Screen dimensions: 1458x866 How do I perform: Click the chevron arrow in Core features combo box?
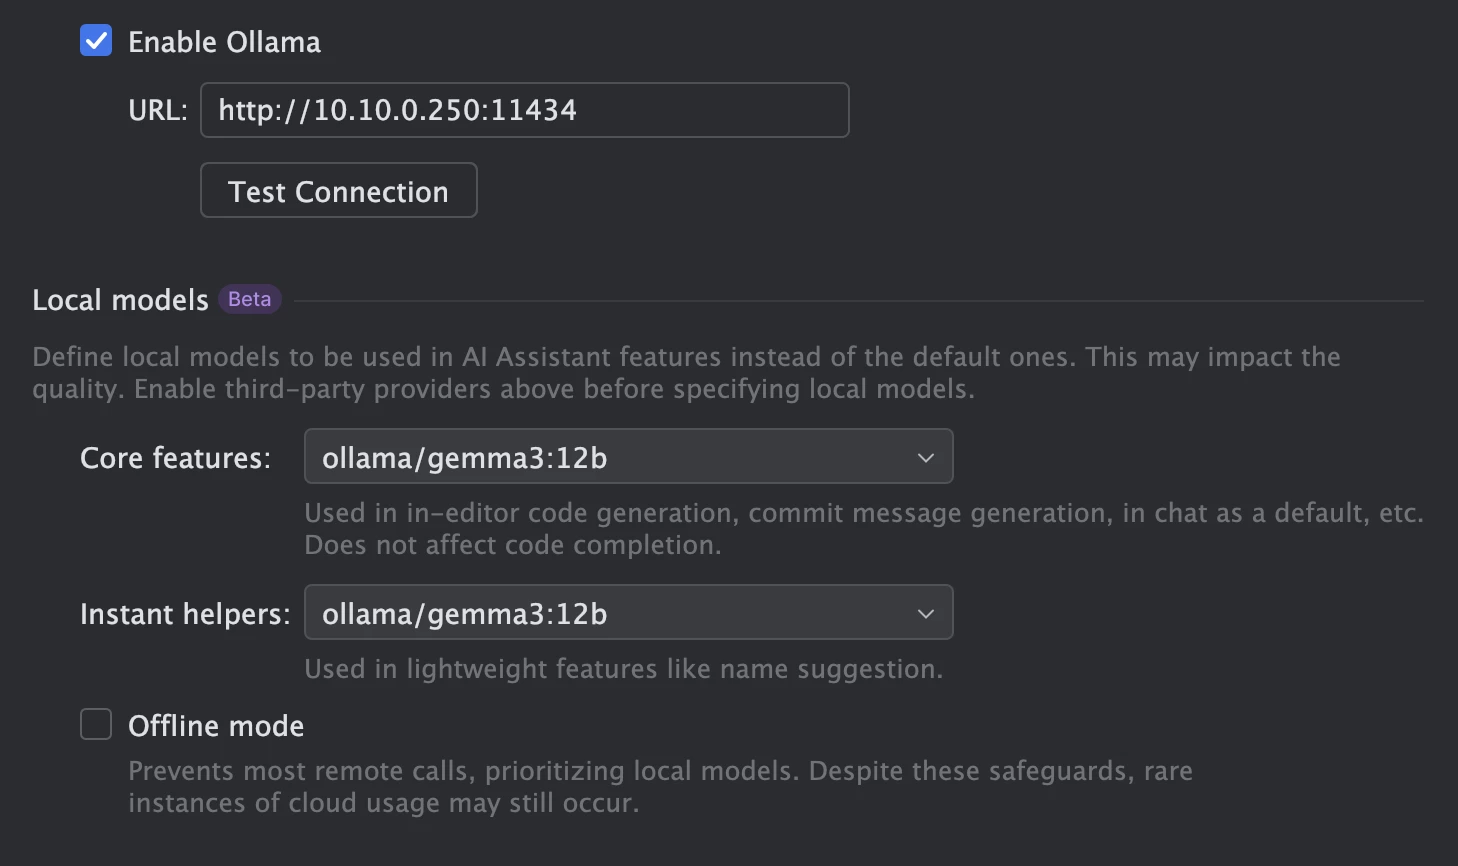(926, 458)
